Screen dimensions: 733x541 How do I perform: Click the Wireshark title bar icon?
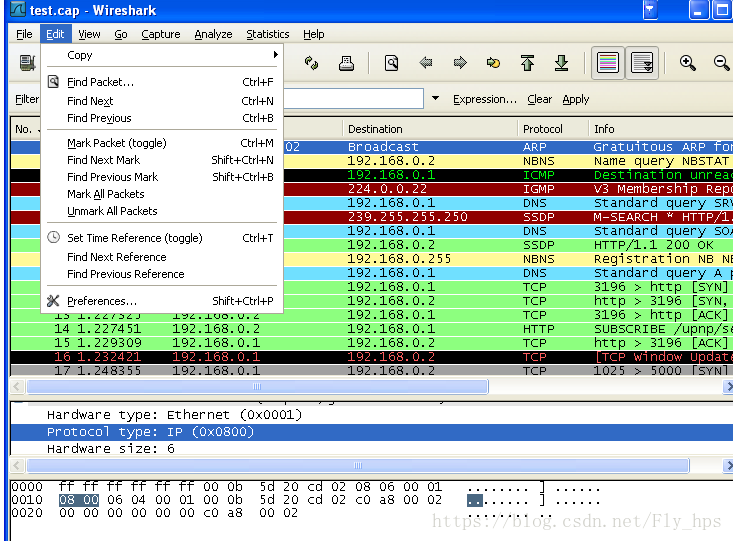coord(17,9)
